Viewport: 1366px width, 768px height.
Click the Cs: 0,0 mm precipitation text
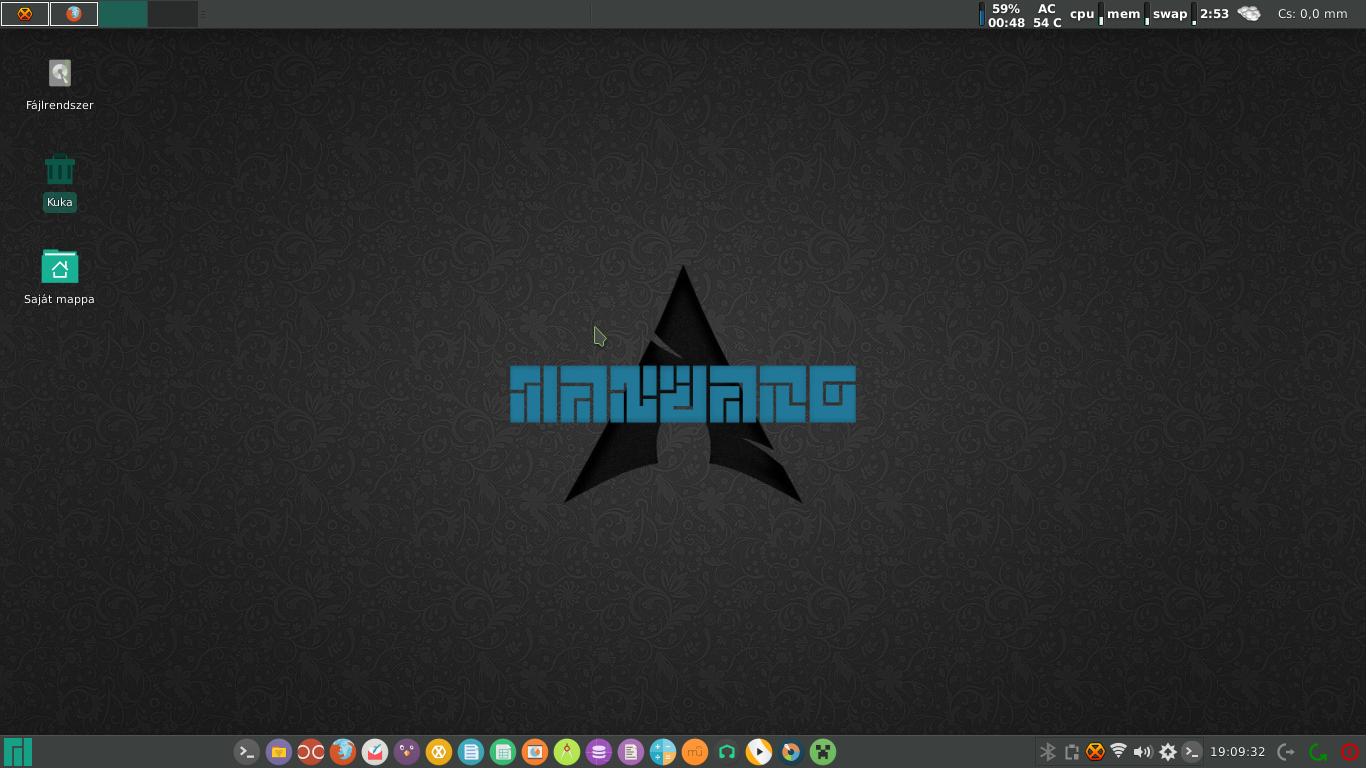click(1313, 14)
